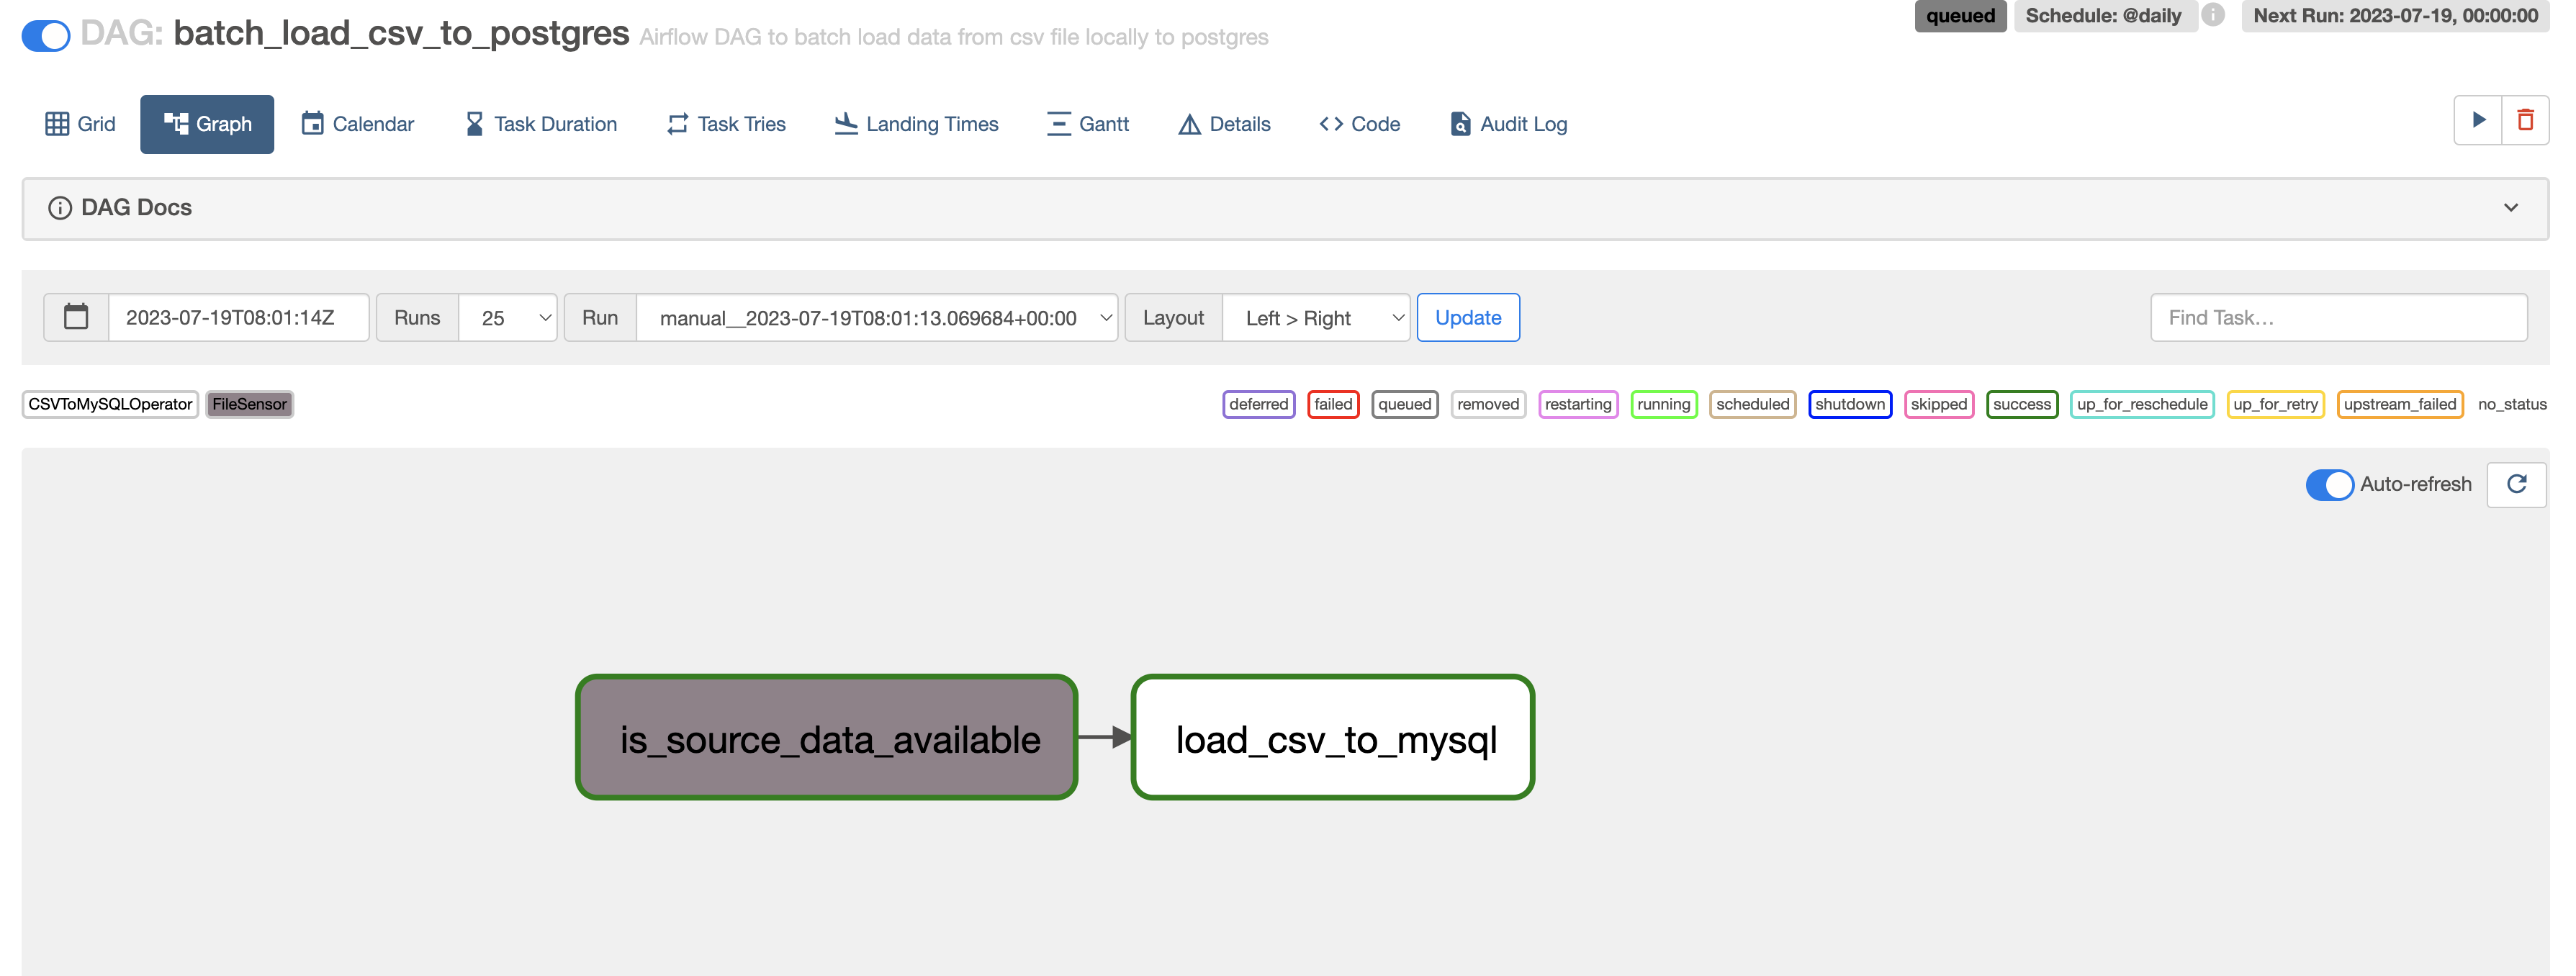Toggle the DAG pause switch
This screenshot has height=976, width=2576.
click(46, 35)
